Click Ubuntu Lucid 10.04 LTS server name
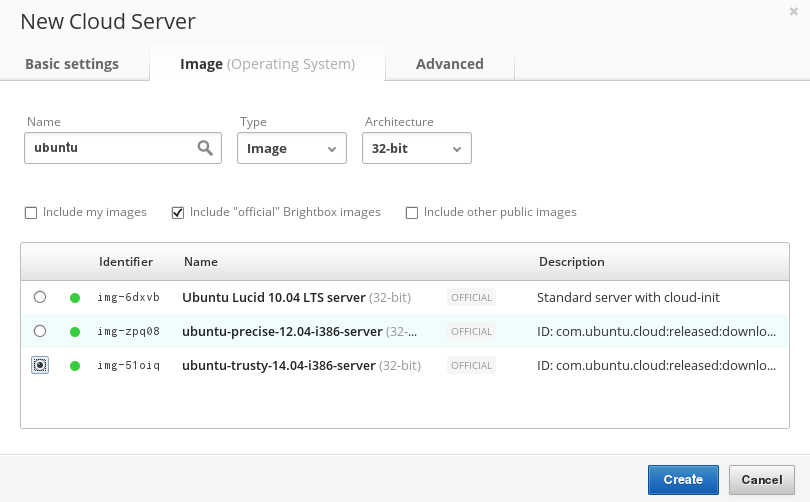 coord(274,297)
